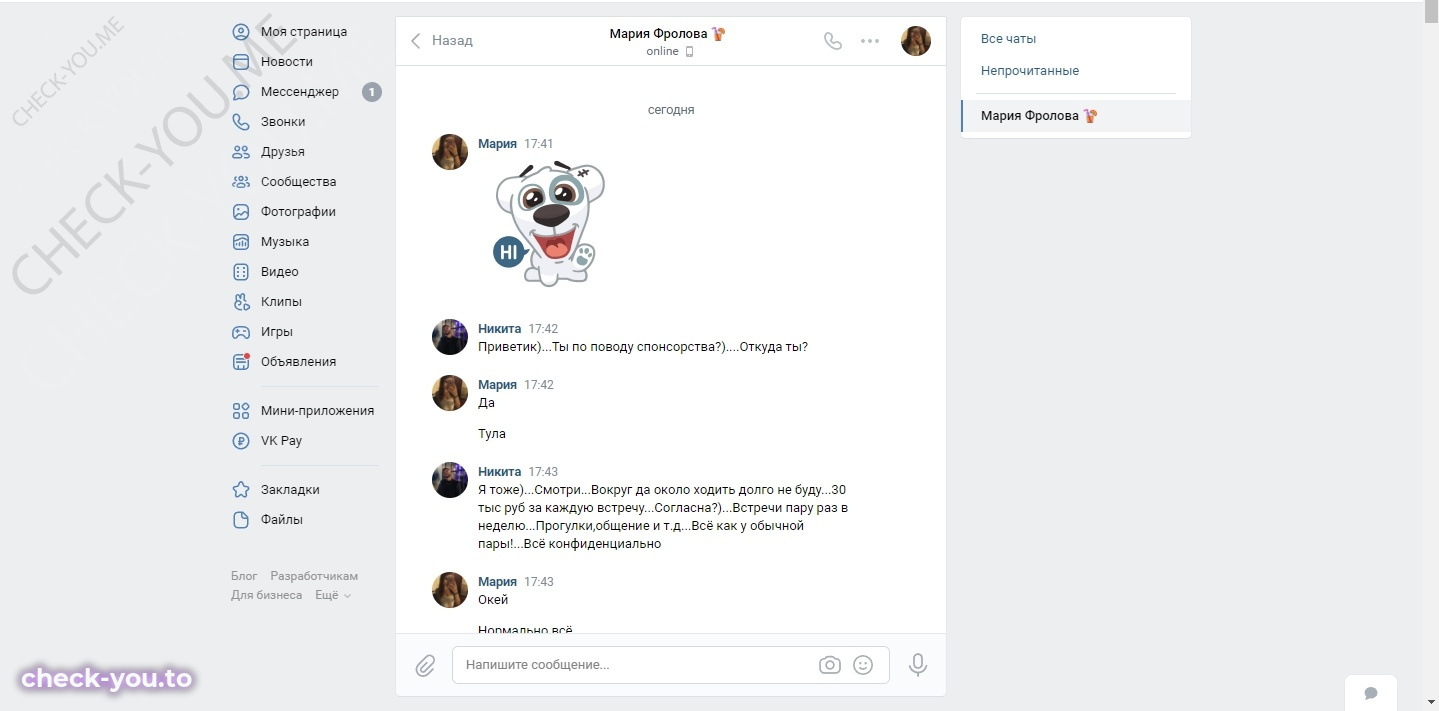
Task: Open the Файлы files icon
Action: (x=241, y=520)
